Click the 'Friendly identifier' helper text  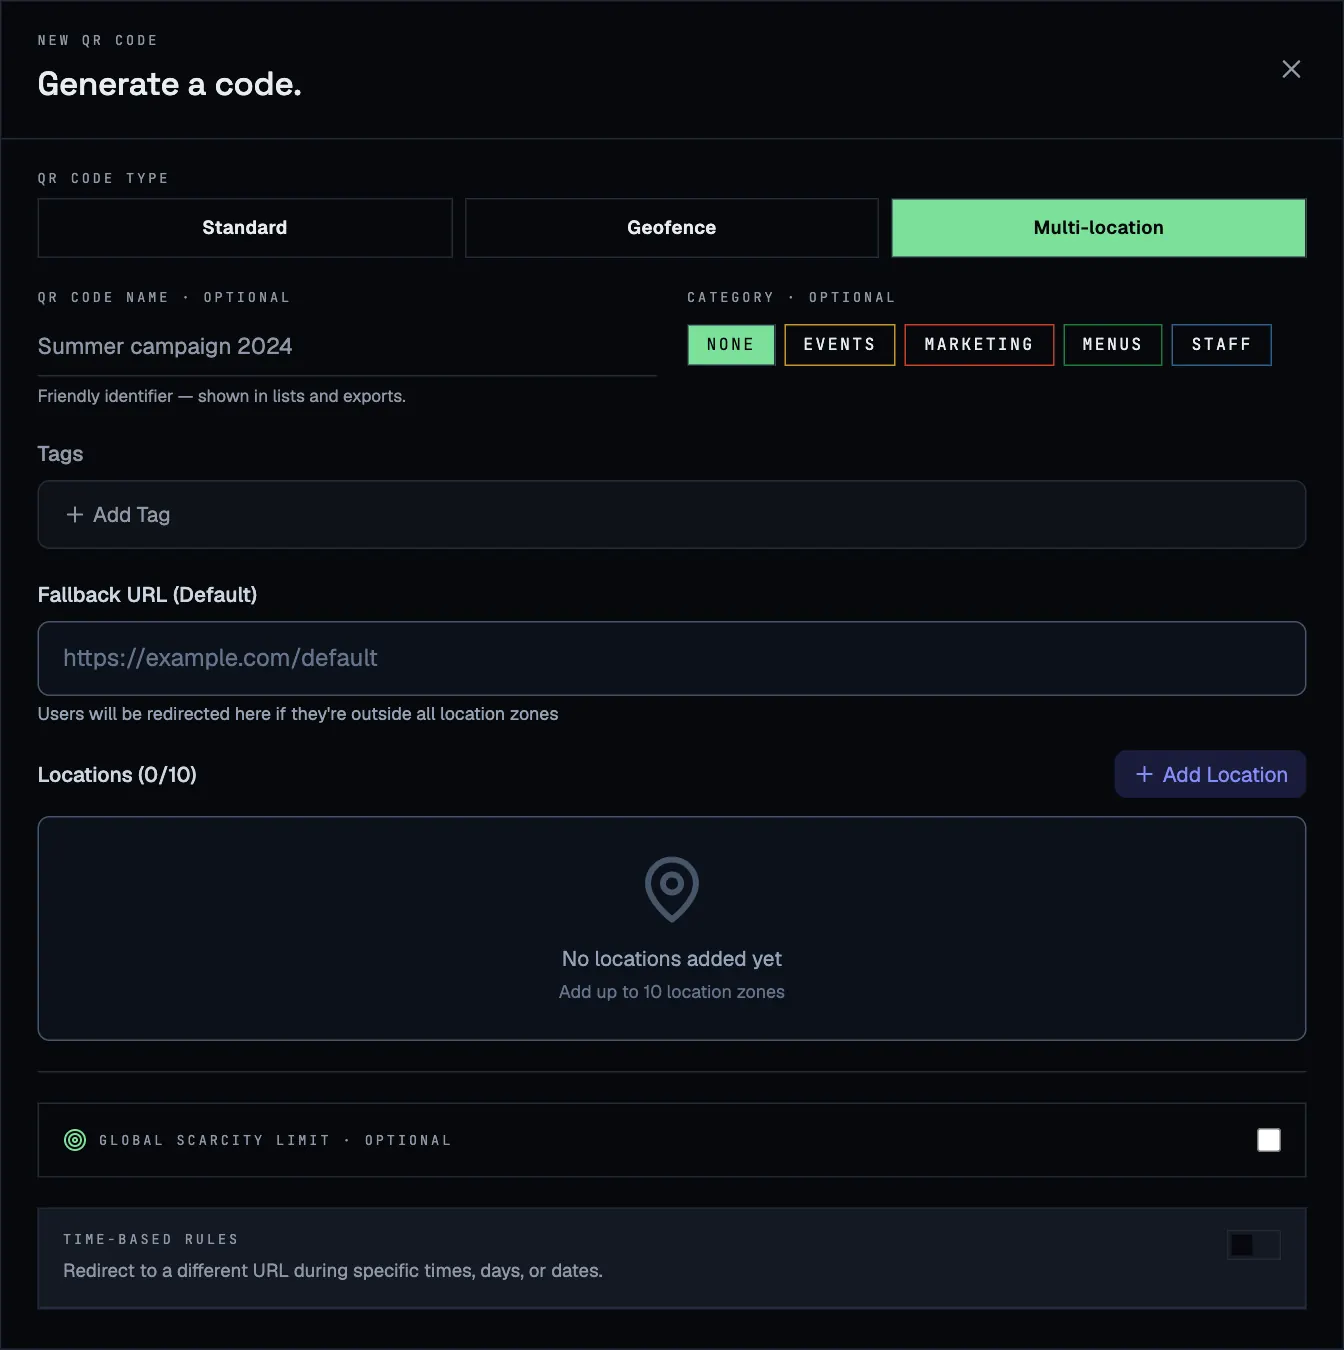(x=222, y=397)
